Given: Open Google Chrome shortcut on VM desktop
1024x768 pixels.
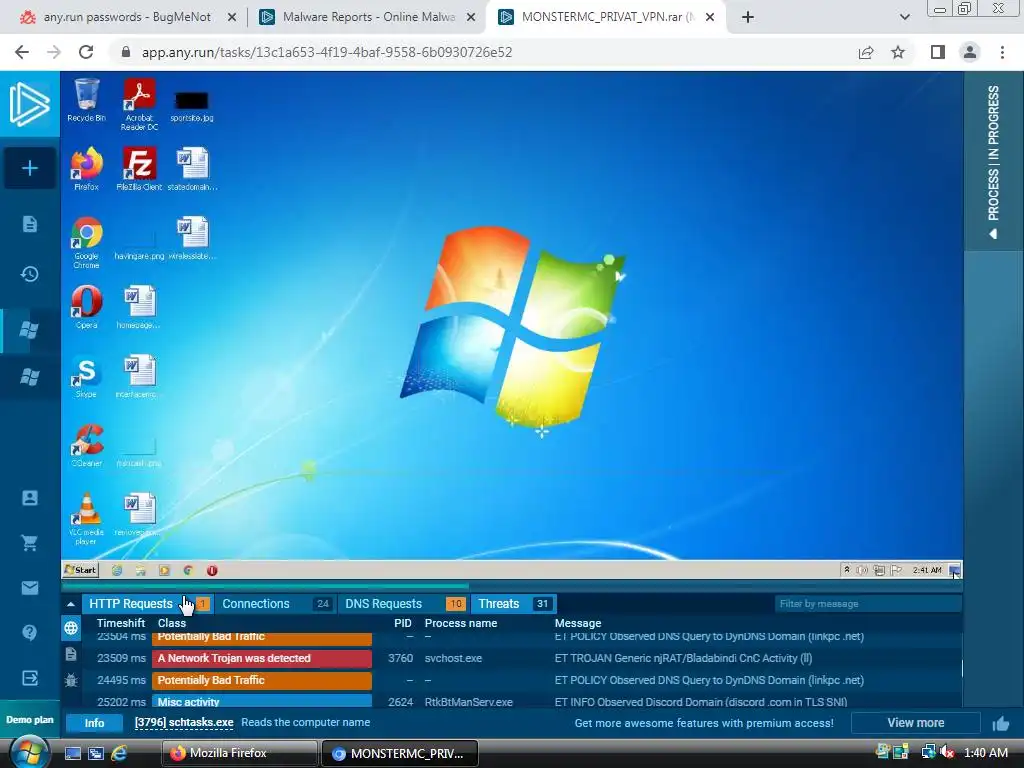Looking at the screenshot, I should point(86,242).
